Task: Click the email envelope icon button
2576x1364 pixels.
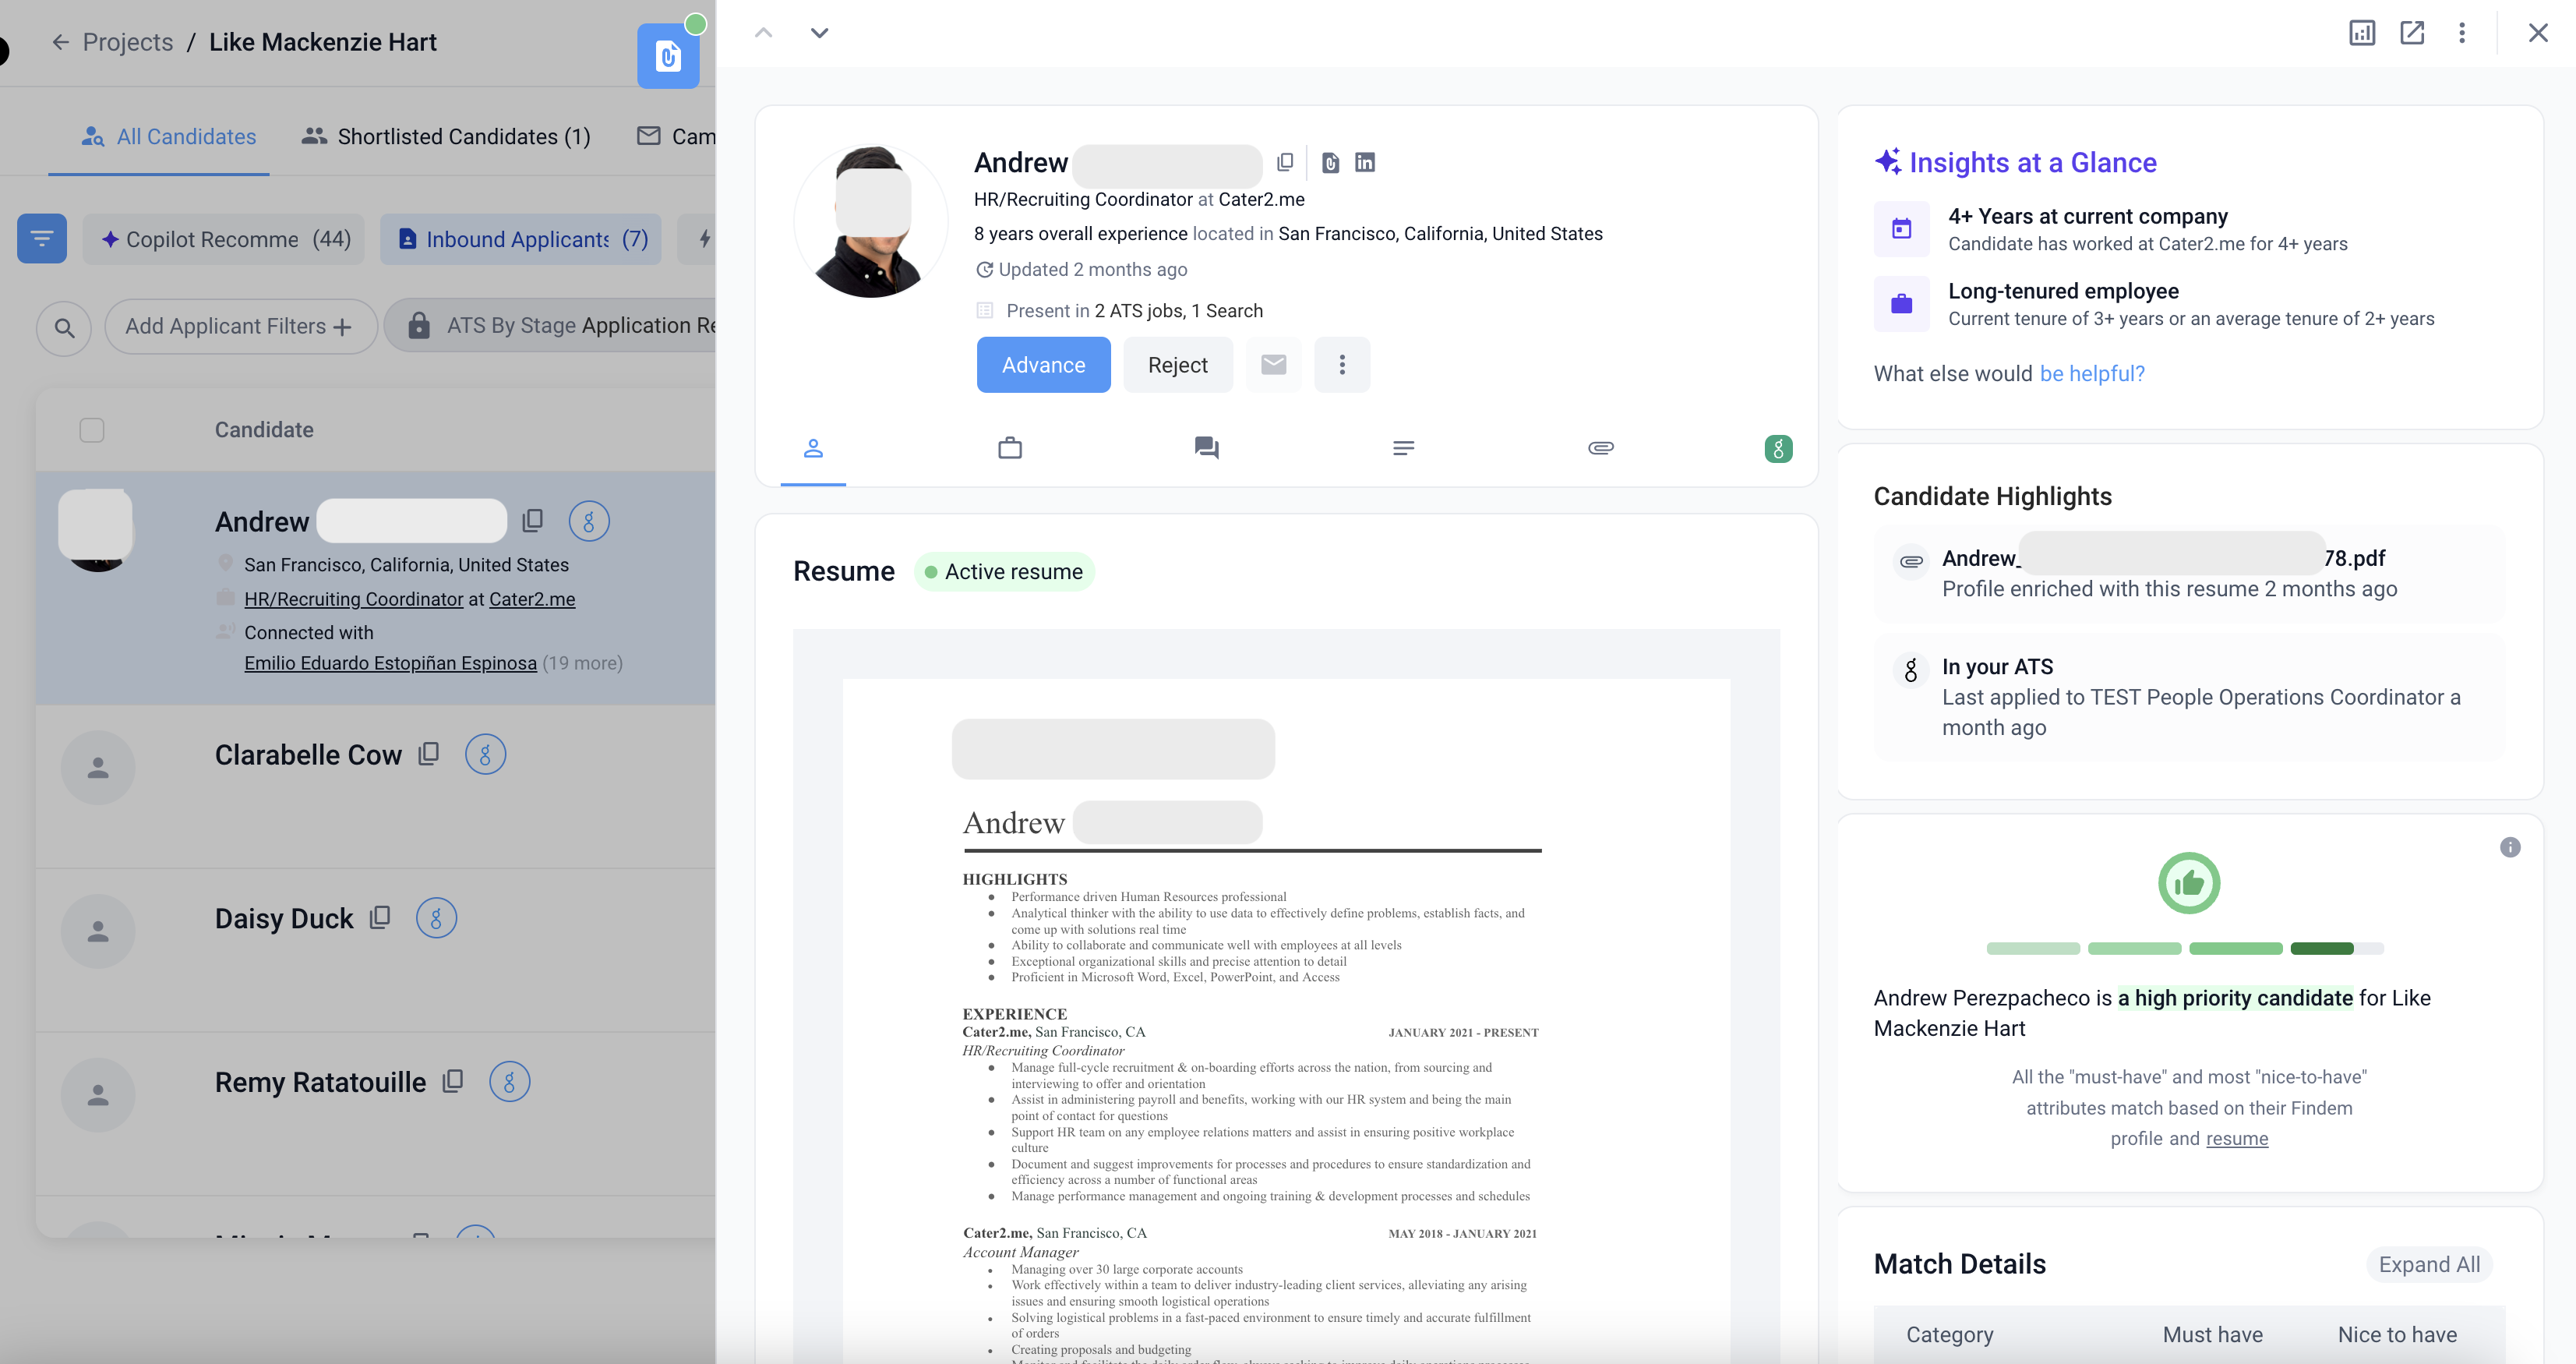Action: click(1273, 365)
